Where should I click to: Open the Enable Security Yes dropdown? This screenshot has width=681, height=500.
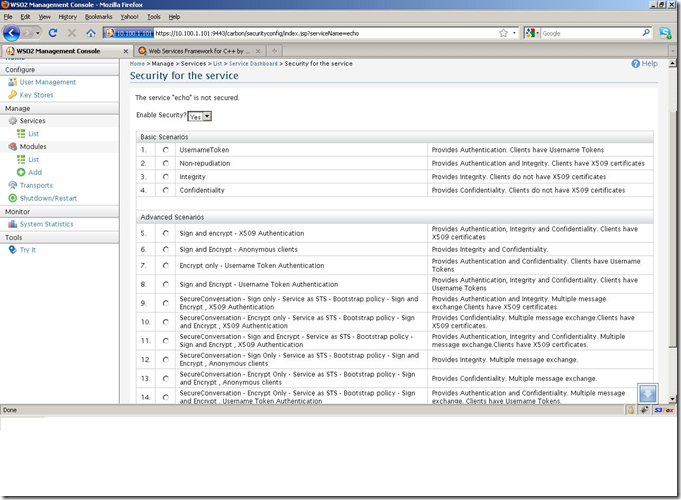click(x=199, y=116)
